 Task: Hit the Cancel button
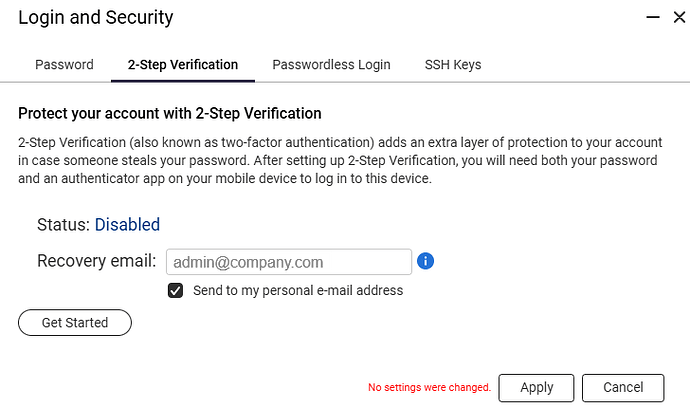[x=623, y=387]
